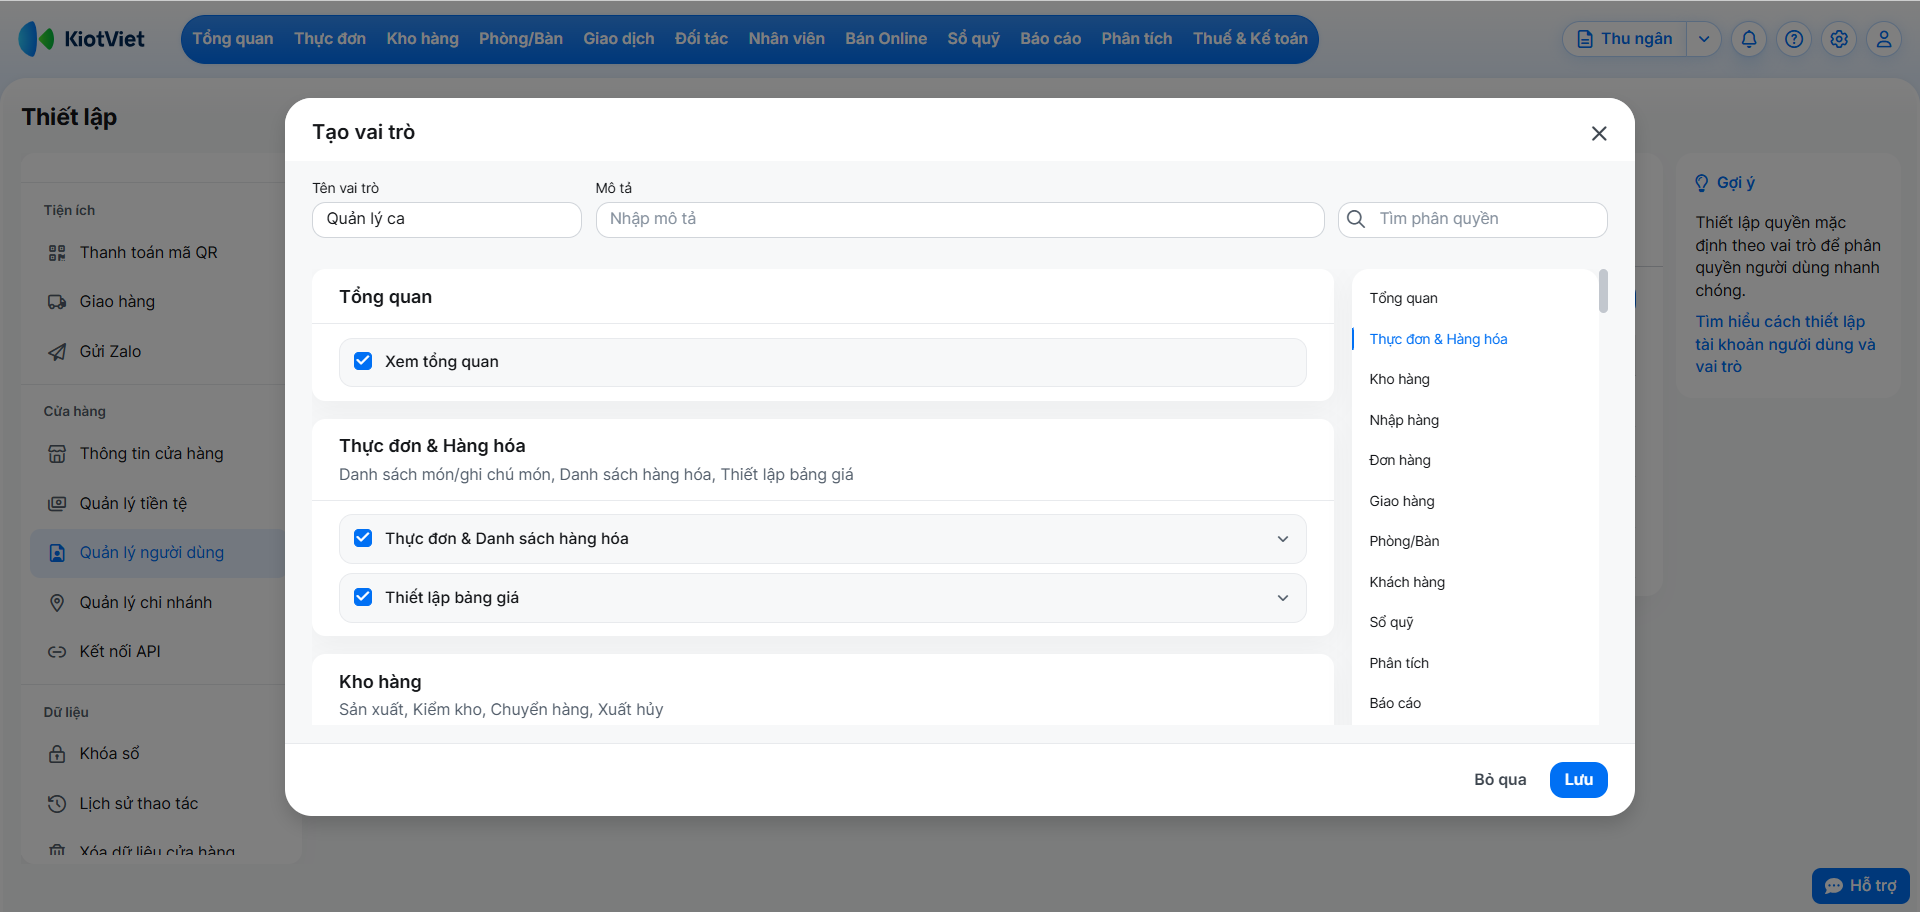Click the Tên vai trò input field
The width and height of the screenshot is (1920, 912).
447,220
